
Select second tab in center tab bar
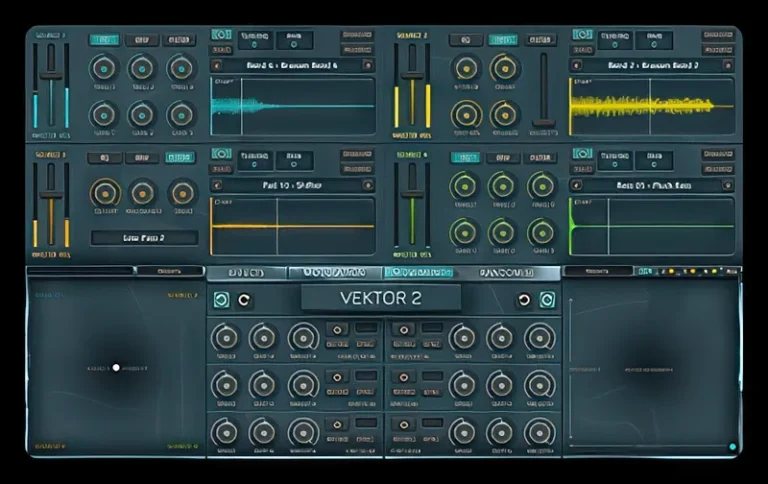(x=335, y=273)
